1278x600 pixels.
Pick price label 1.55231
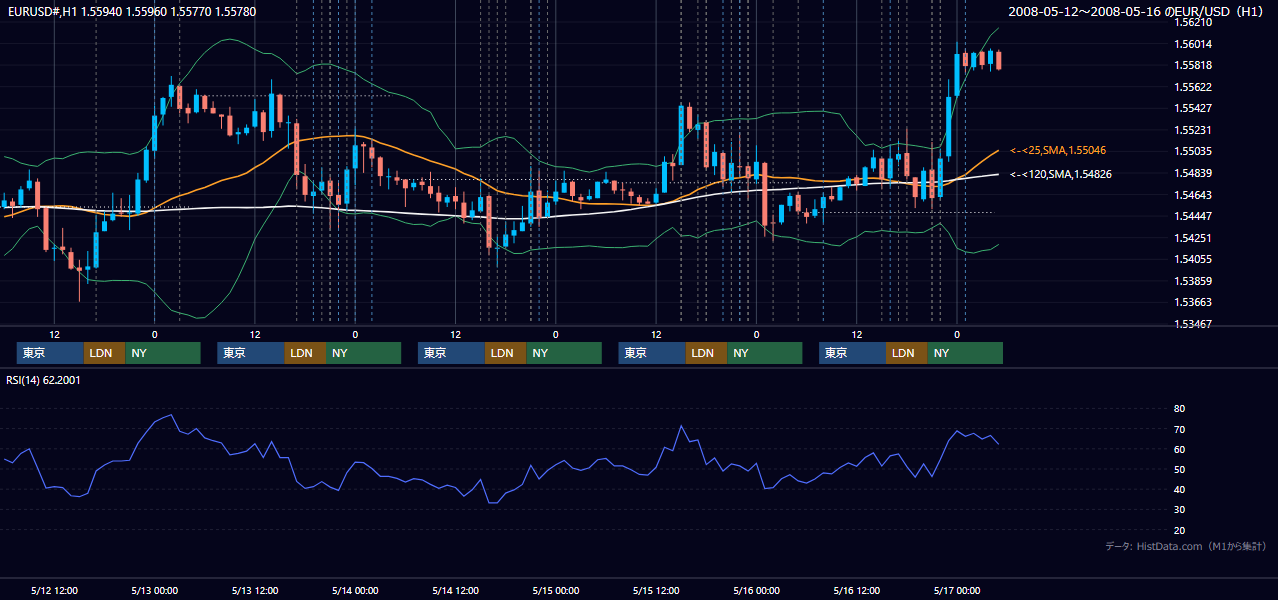[1194, 130]
